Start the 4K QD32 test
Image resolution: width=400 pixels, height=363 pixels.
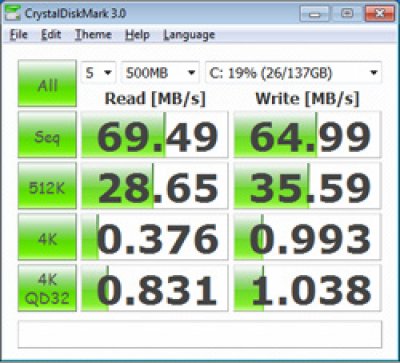click(47, 288)
